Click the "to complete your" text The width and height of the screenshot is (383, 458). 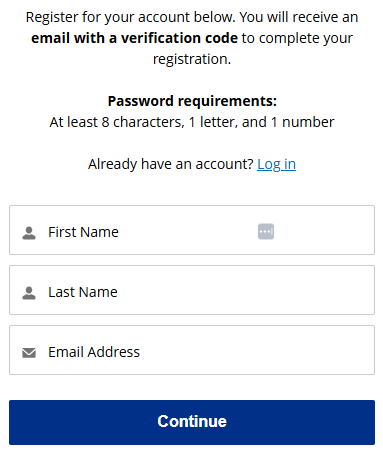coord(297,38)
